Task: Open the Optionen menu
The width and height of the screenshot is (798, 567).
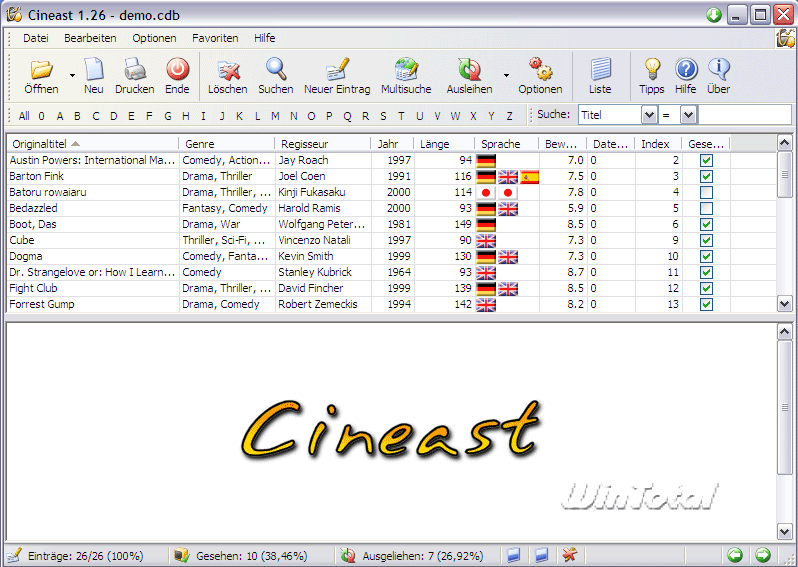Action: pyautogui.click(x=154, y=38)
